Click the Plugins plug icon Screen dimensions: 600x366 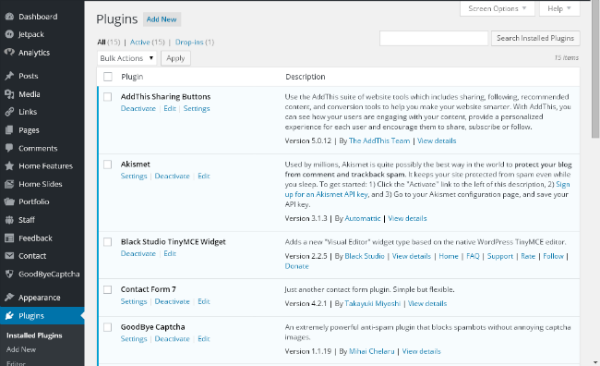tap(9, 316)
